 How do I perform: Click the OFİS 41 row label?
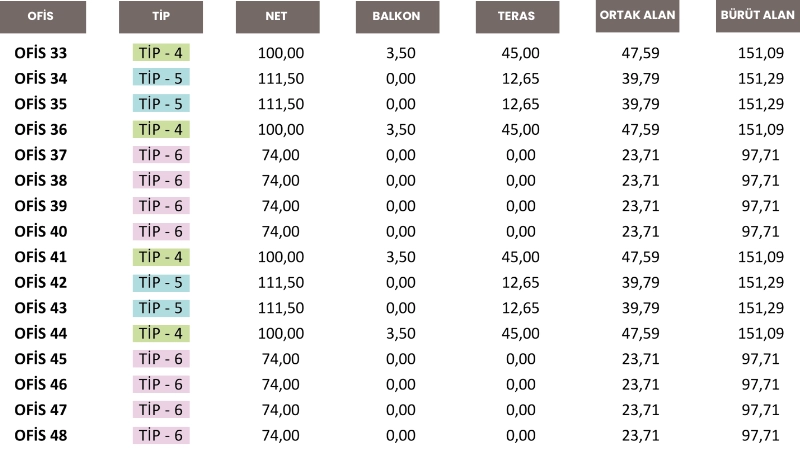(41, 257)
